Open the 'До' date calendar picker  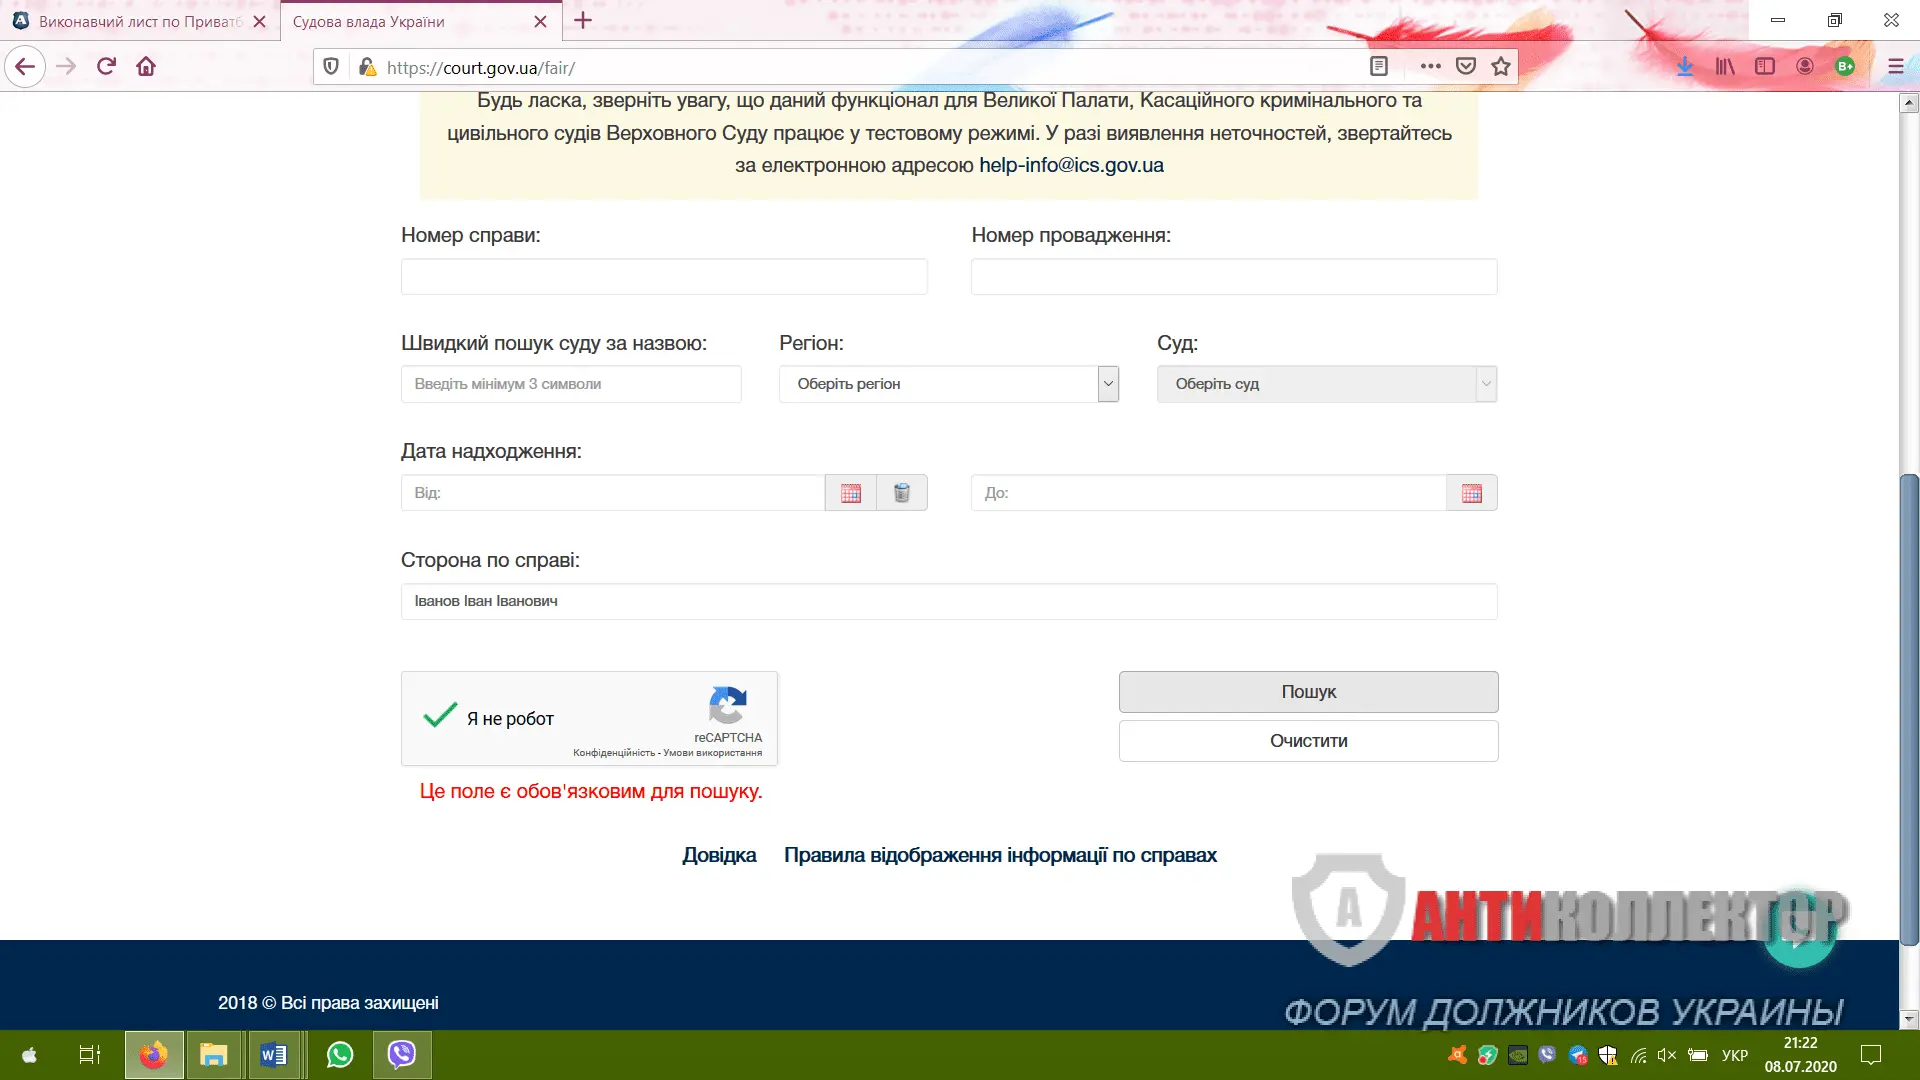1471,493
